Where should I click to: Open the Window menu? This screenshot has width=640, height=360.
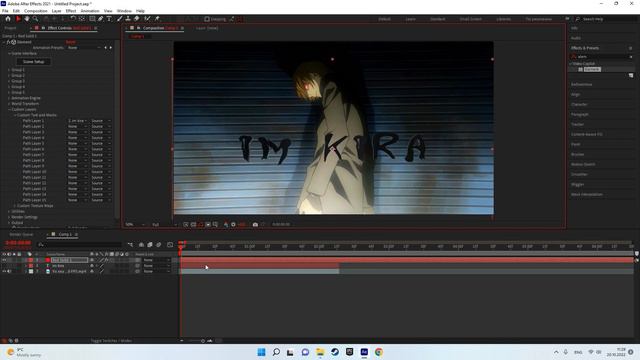124,11
